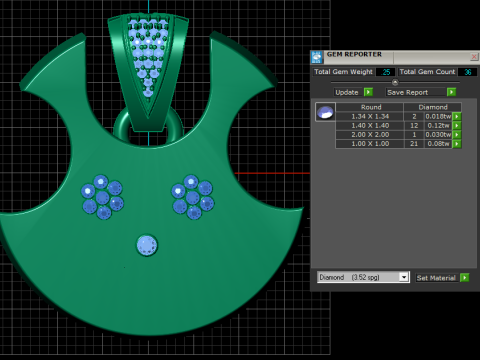Select the 2.00 X 2.00 size cell
The image size is (480, 360).
tap(370, 135)
